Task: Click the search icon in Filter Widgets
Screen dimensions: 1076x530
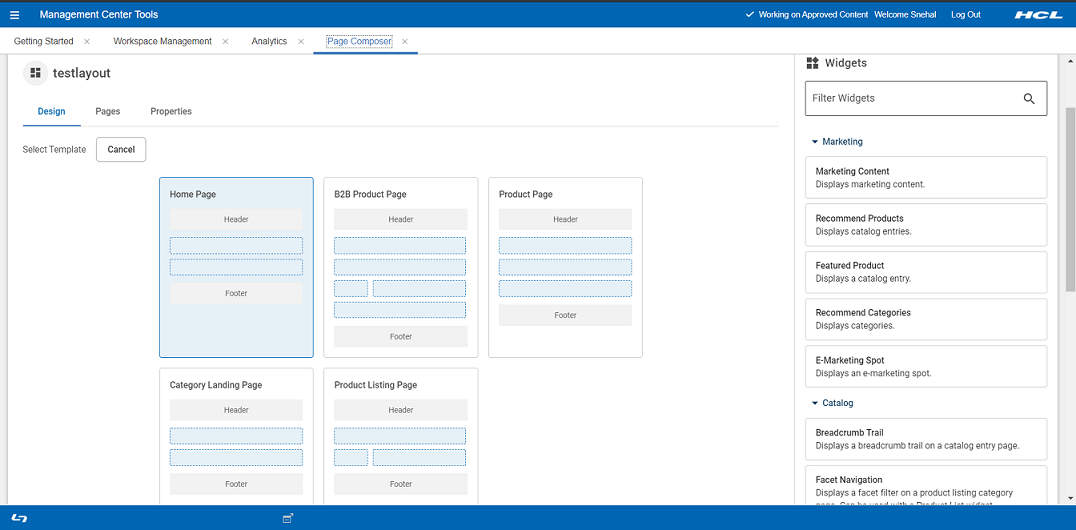Action: click(x=1028, y=99)
